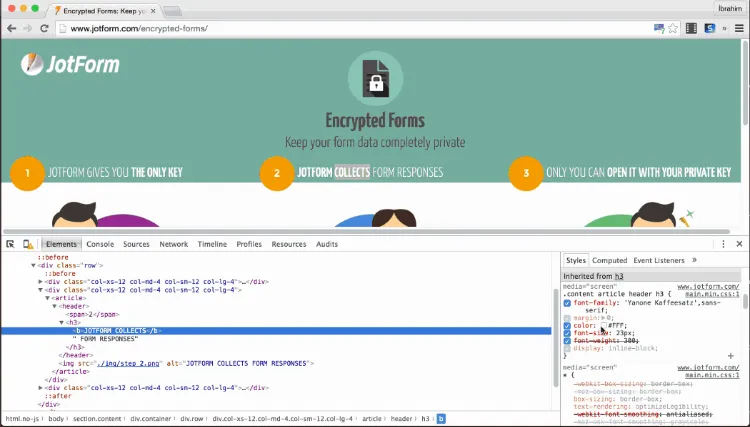
Task: Open the Profiles tab
Action: [249, 244]
